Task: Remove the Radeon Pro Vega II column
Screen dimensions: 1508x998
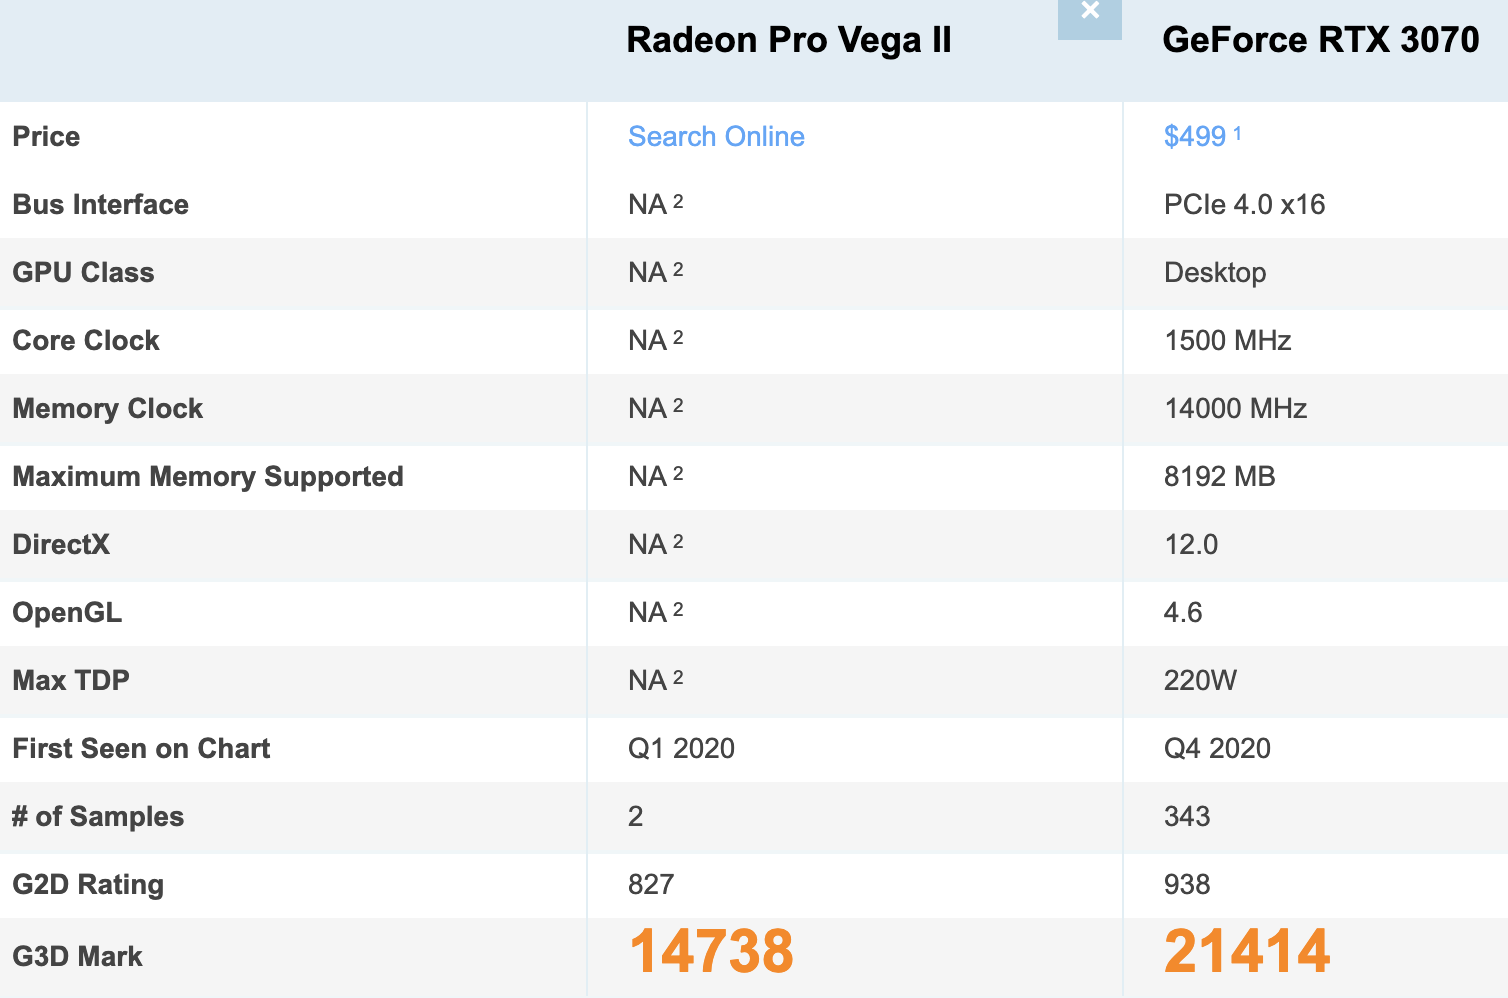Action: pos(1090,15)
